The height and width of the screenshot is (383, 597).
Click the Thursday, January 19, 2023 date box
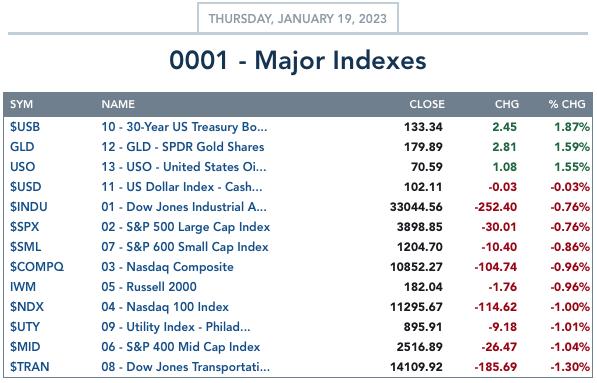[x=298, y=18]
